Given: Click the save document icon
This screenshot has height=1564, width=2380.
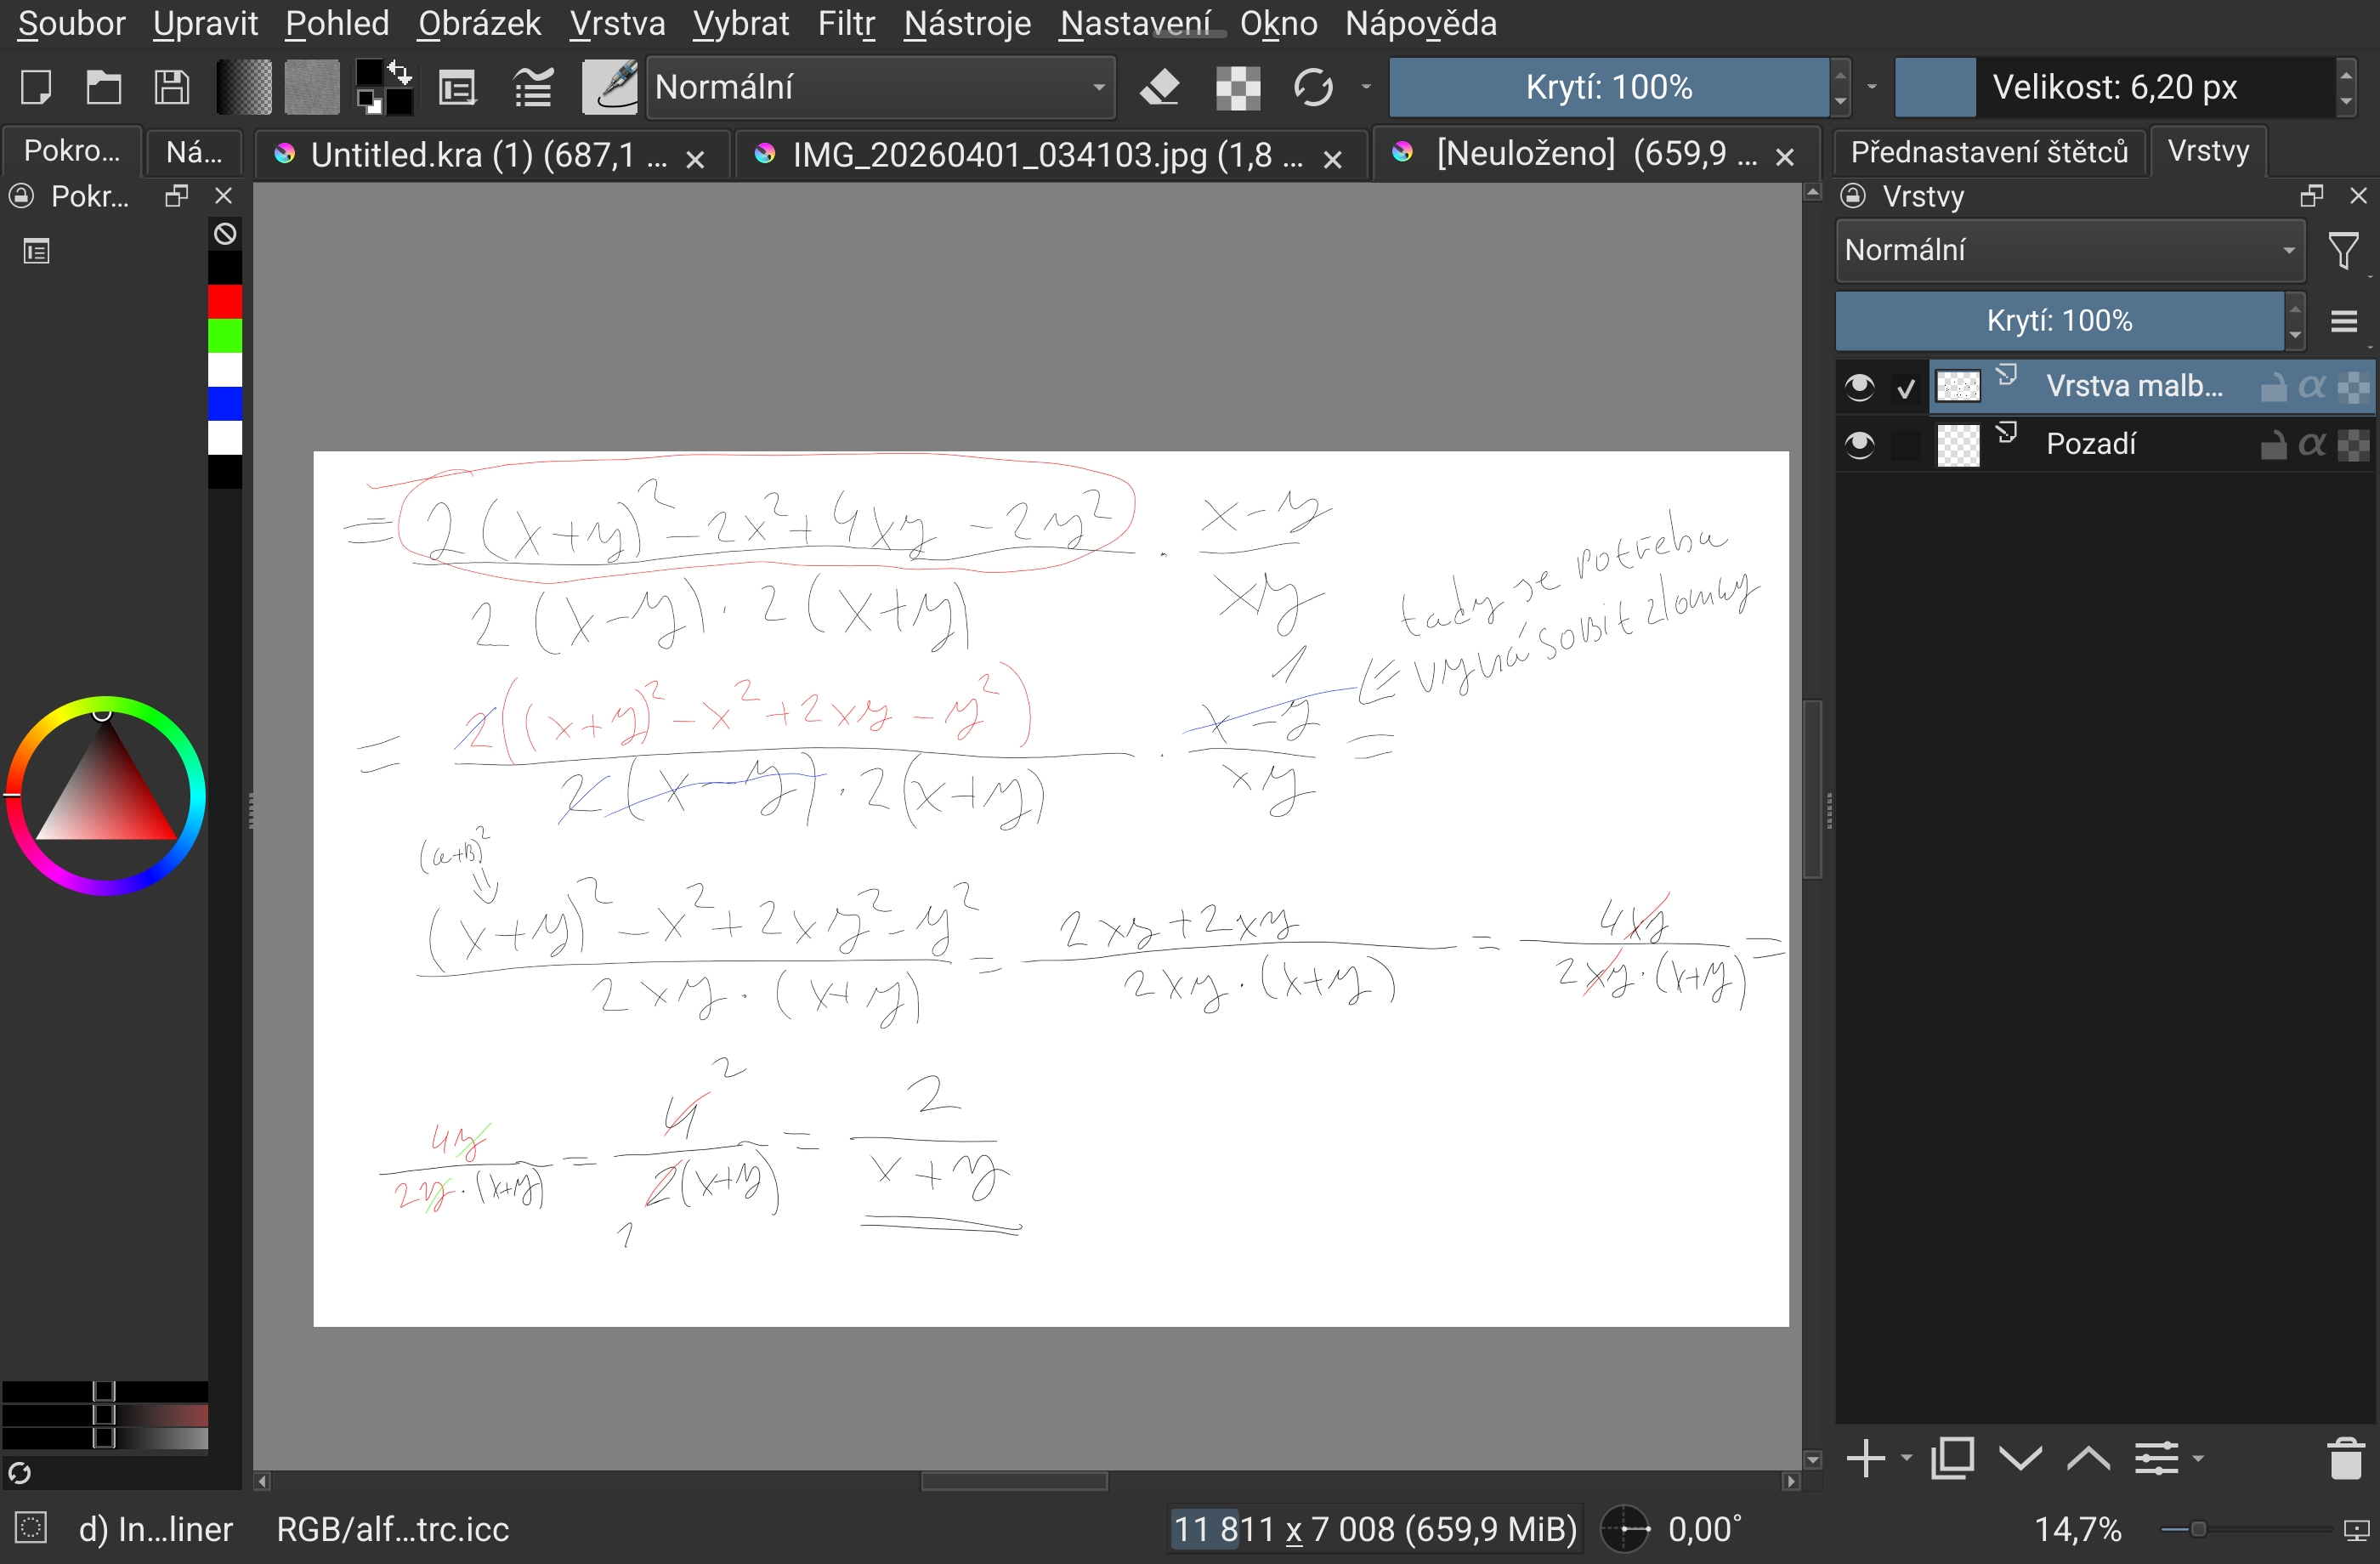Looking at the screenshot, I should pos(172,87).
